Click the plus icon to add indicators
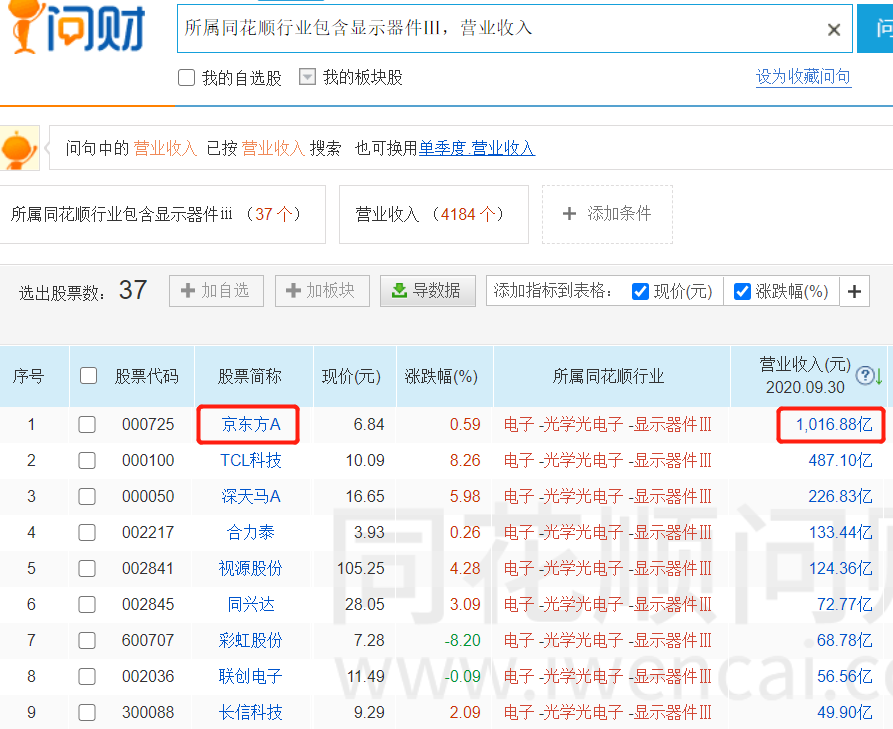 (854, 292)
